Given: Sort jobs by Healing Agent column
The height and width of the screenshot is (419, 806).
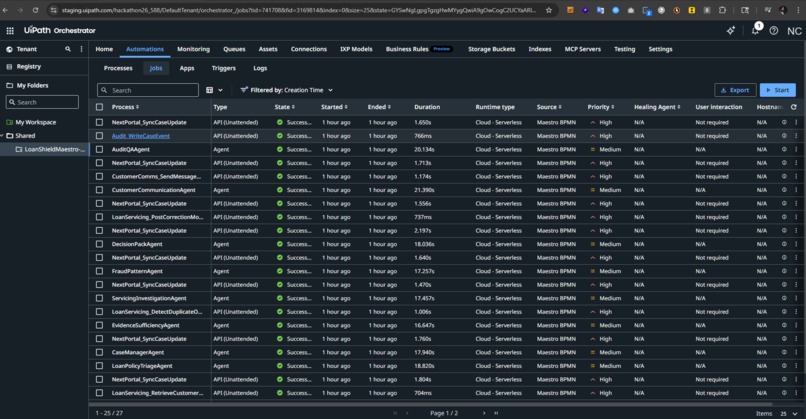Looking at the screenshot, I should click(657, 107).
